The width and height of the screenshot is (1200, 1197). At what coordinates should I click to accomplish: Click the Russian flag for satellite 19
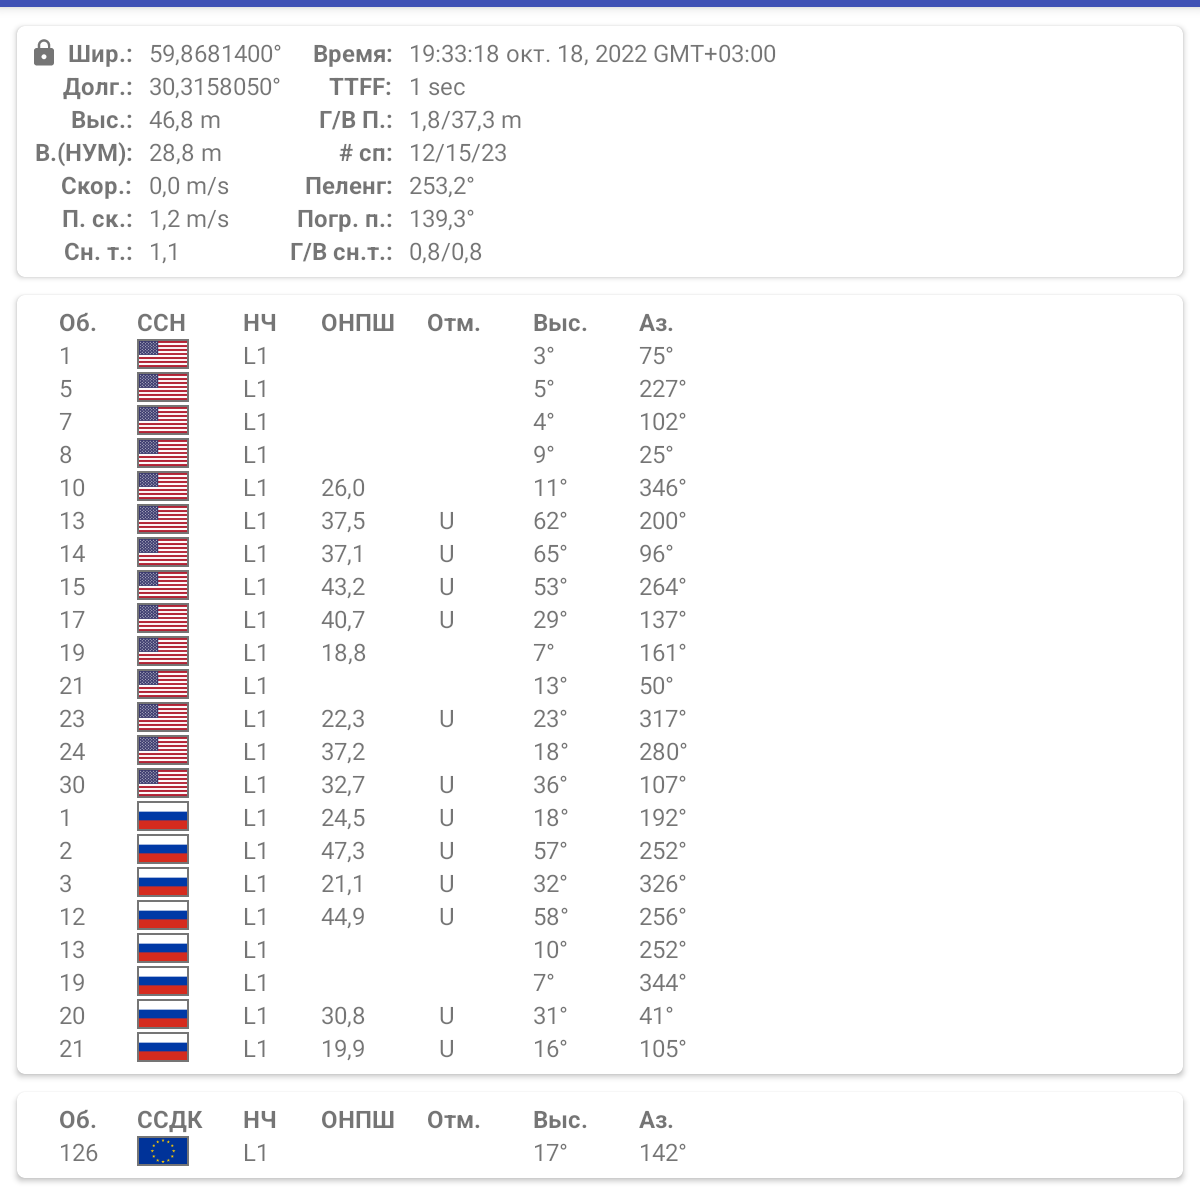pyautogui.click(x=163, y=982)
